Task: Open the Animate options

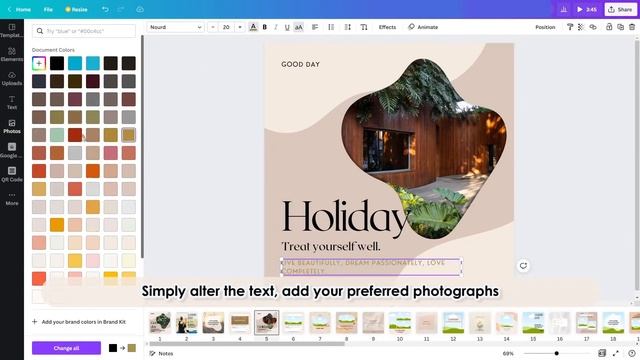Action: [x=423, y=27]
